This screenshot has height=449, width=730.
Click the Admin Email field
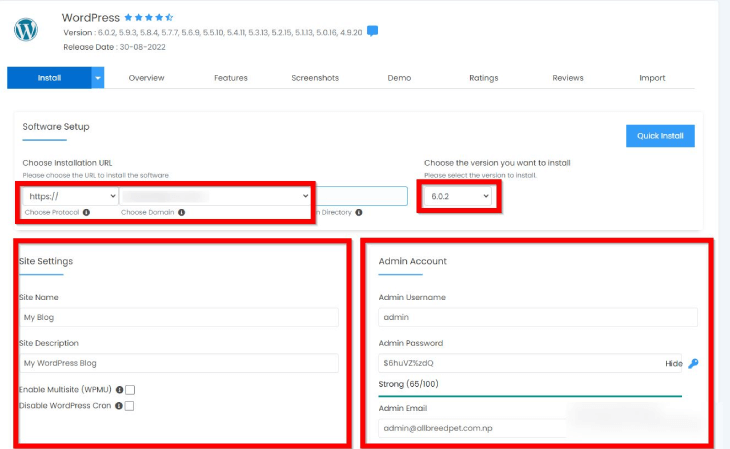(473, 428)
